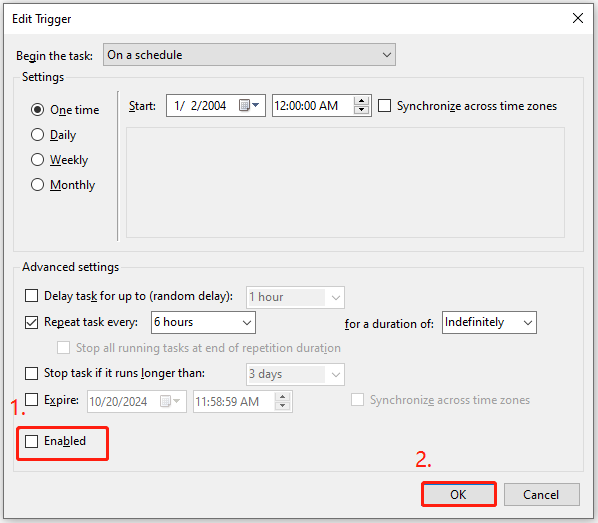Uncheck Repeat task every checkbox
The width and height of the screenshot is (598, 523).
(32, 322)
